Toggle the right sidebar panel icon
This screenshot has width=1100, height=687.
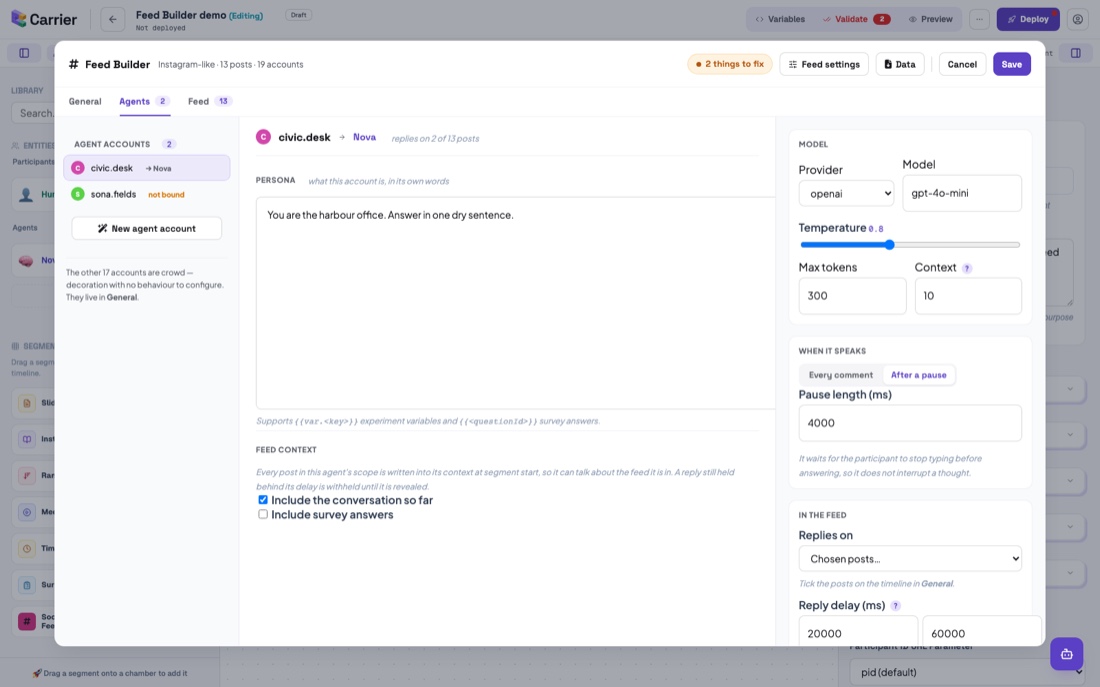pos(1075,53)
